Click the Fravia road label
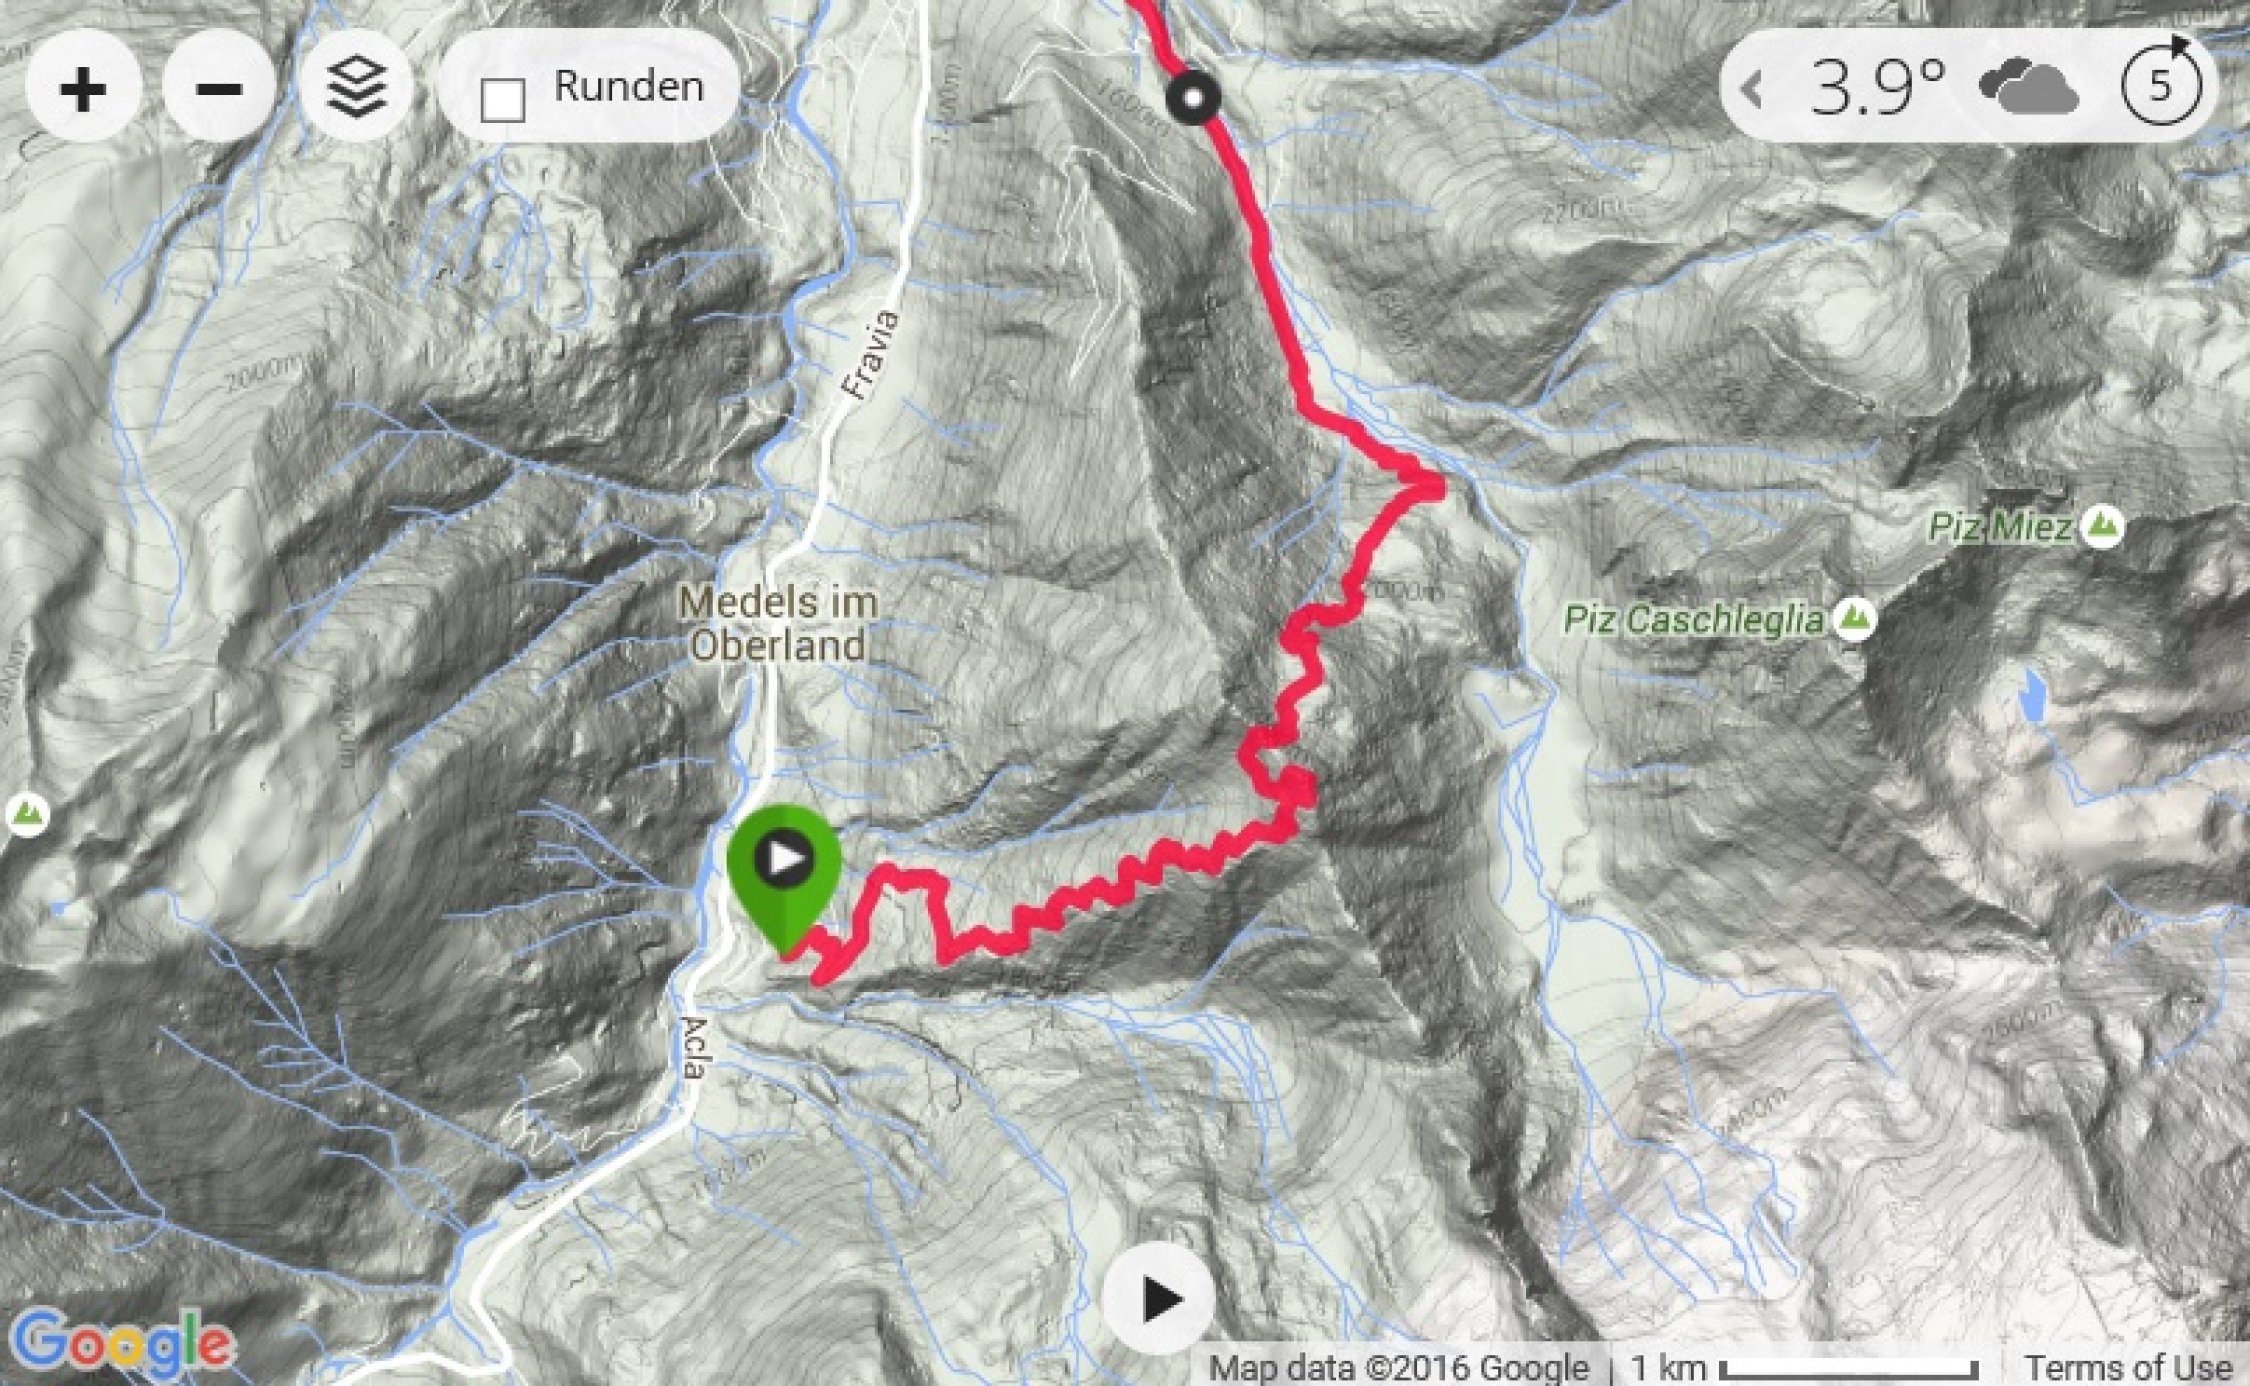This screenshot has height=1386, width=2250. tap(872, 355)
